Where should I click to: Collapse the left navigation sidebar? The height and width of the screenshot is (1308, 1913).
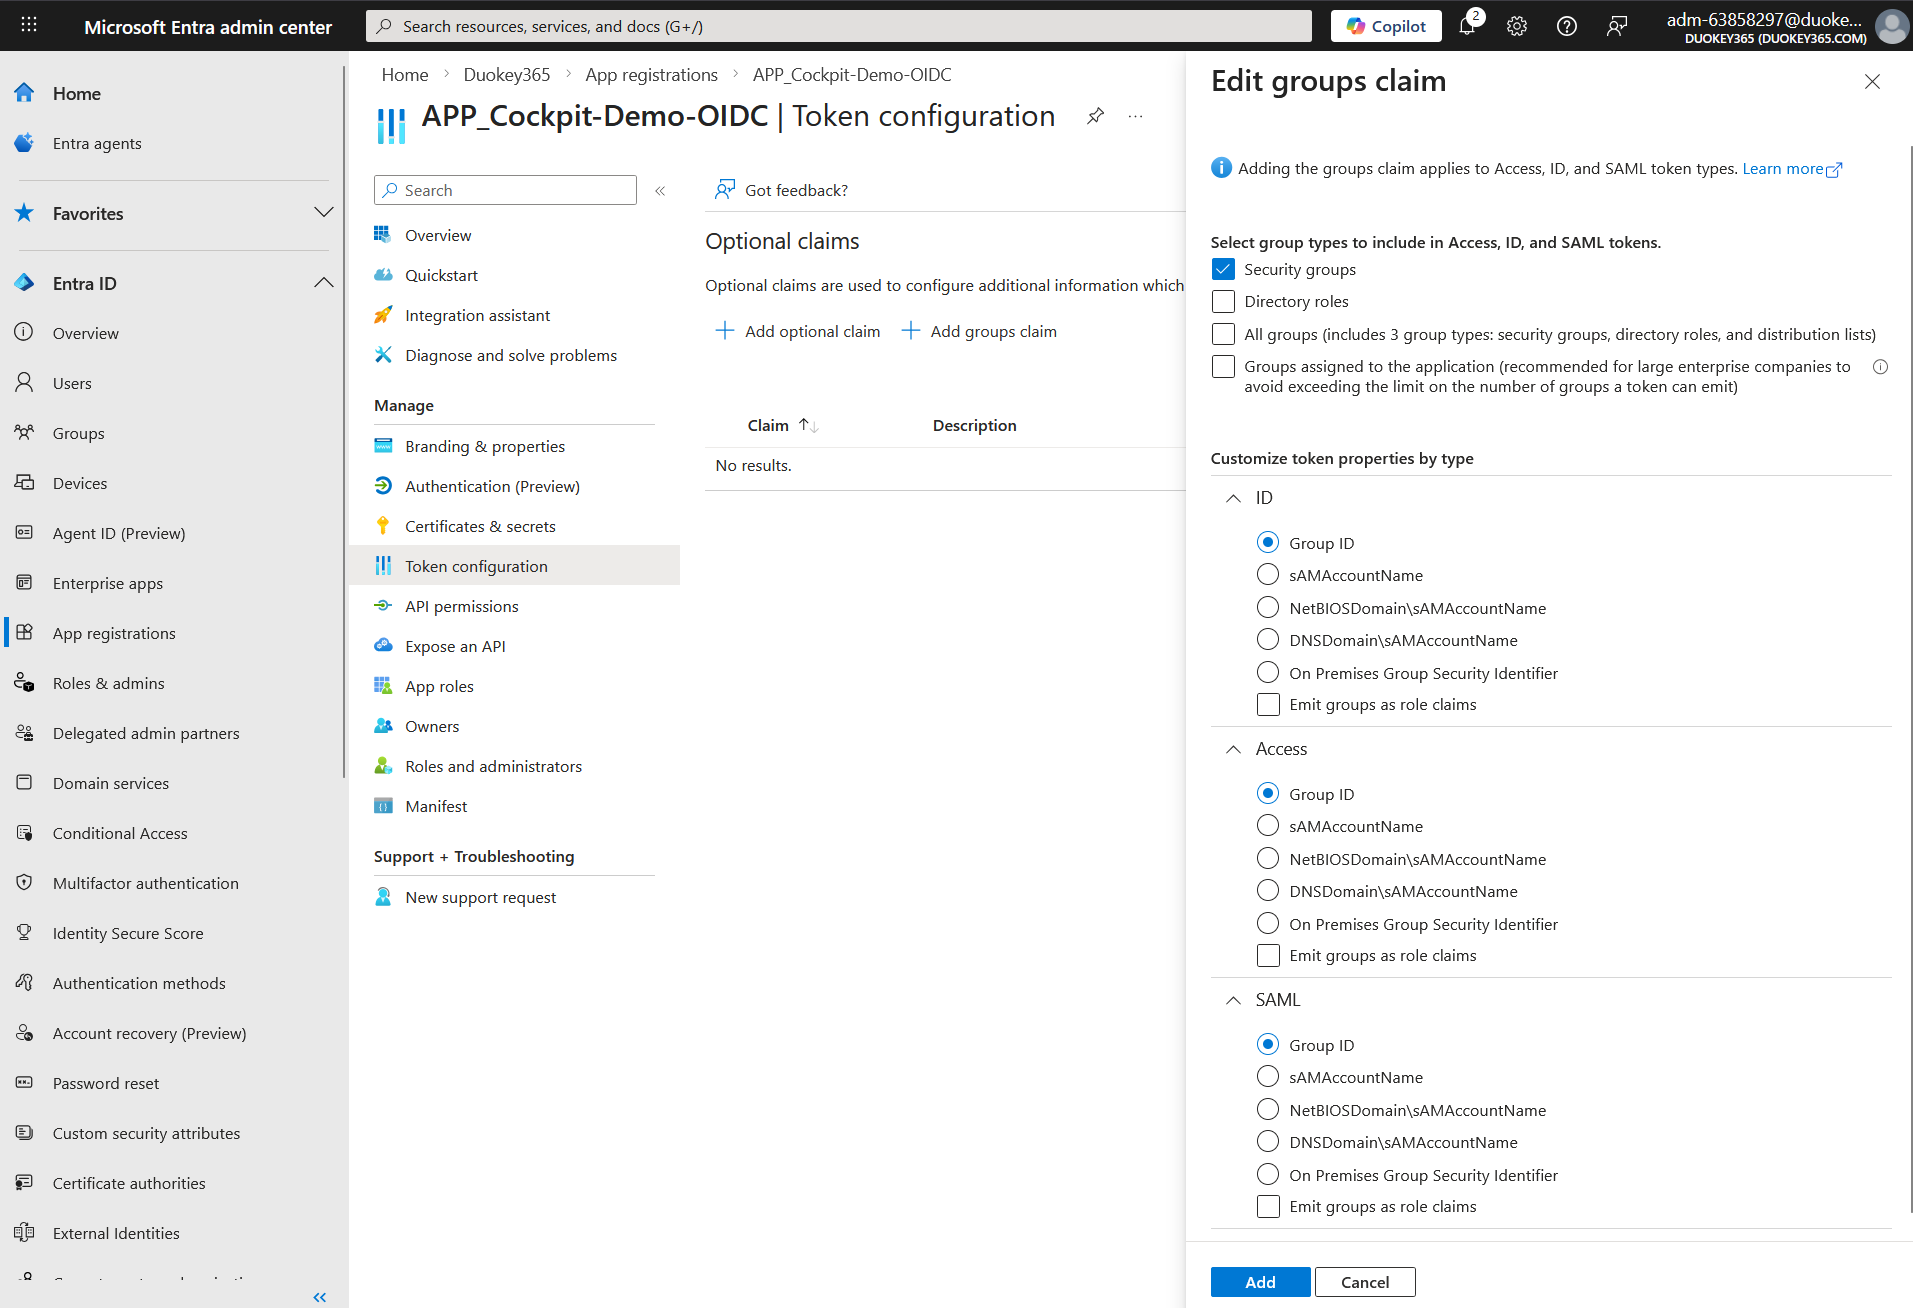[x=320, y=1297]
